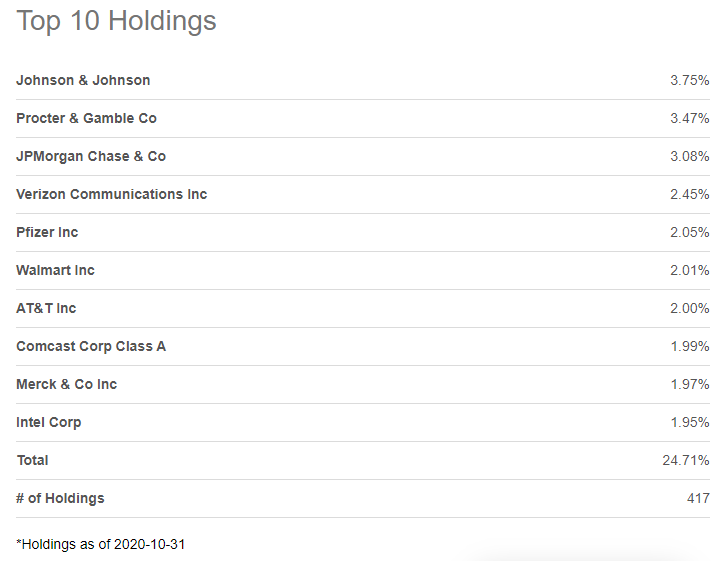The width and height of the screenshot is (723, 561).
Task: Select the Procter & Gamble Co holding
Action: click(x=86, y=118)
